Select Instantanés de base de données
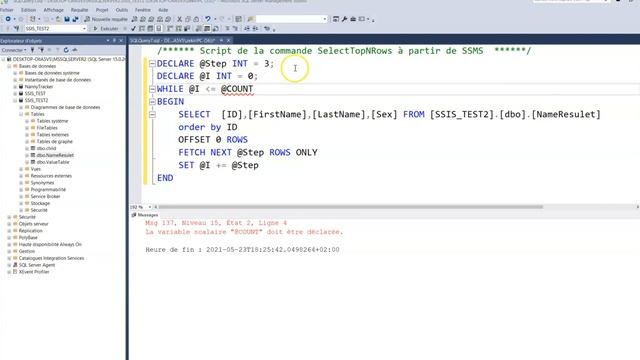This screenshot has width=640, height=360. tap(58, 80)
